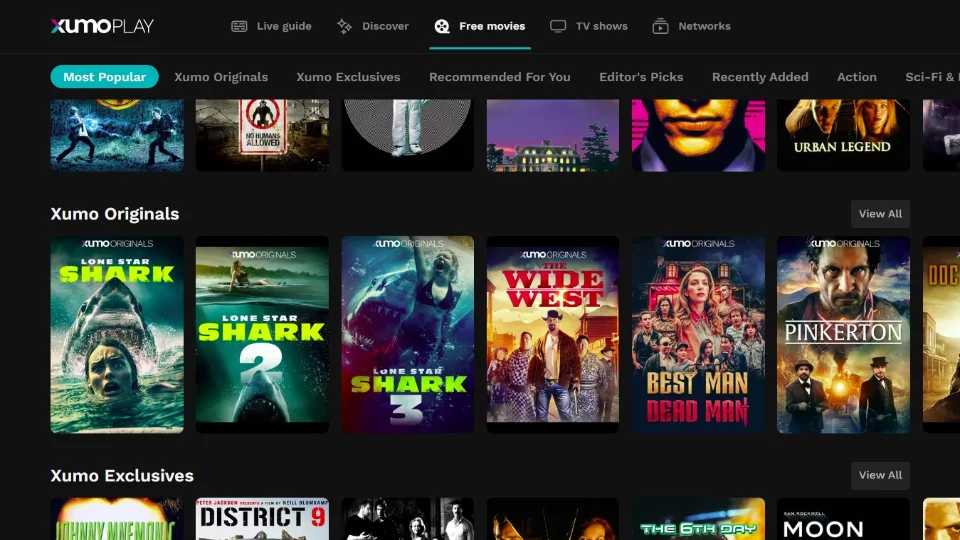Click the Xumo Originals section heading
Image resolution: width=960 pixels, height=540 pixels.
114,214
